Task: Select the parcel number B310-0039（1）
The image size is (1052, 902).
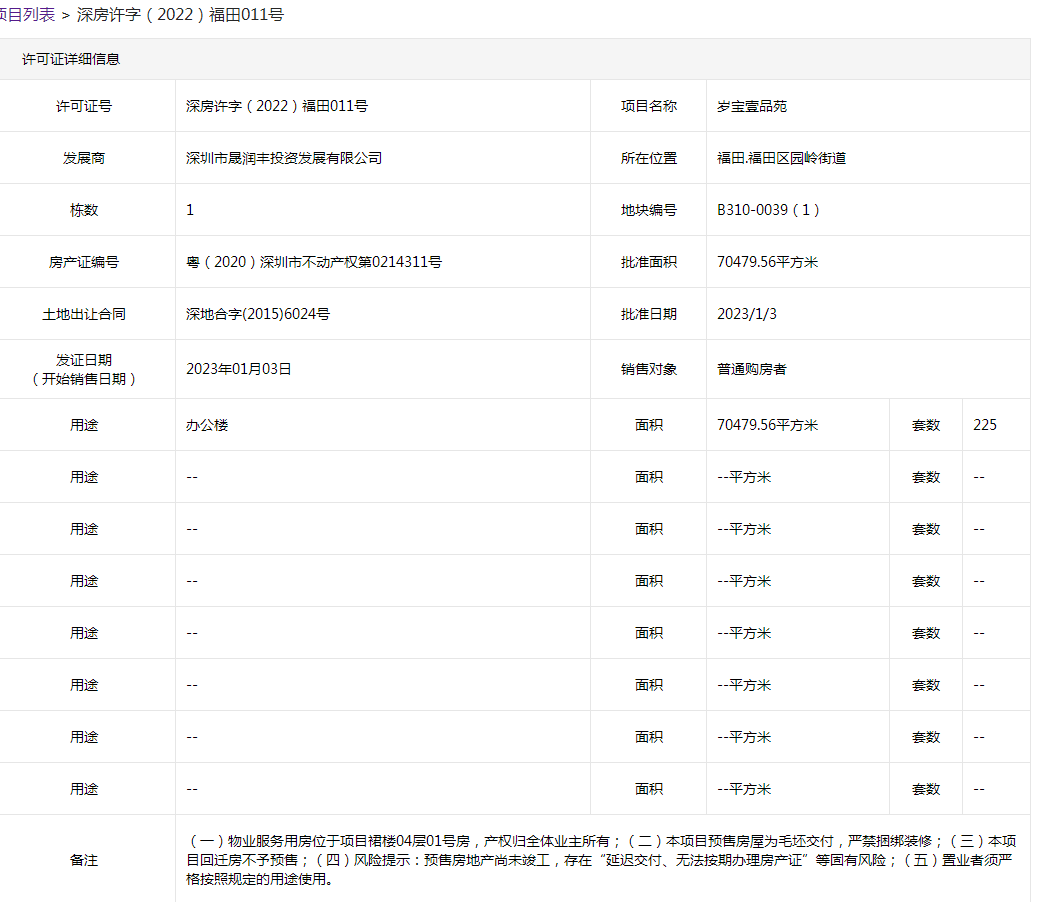Action: click(768, 210)
